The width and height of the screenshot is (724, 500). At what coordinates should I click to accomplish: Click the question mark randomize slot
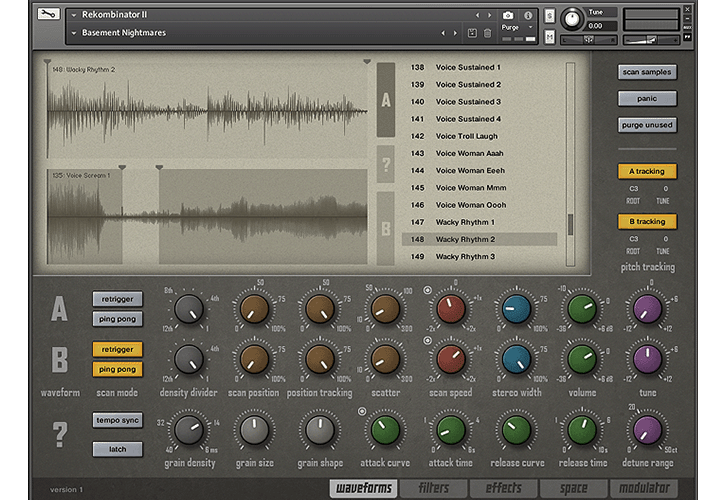pos(386,164)
